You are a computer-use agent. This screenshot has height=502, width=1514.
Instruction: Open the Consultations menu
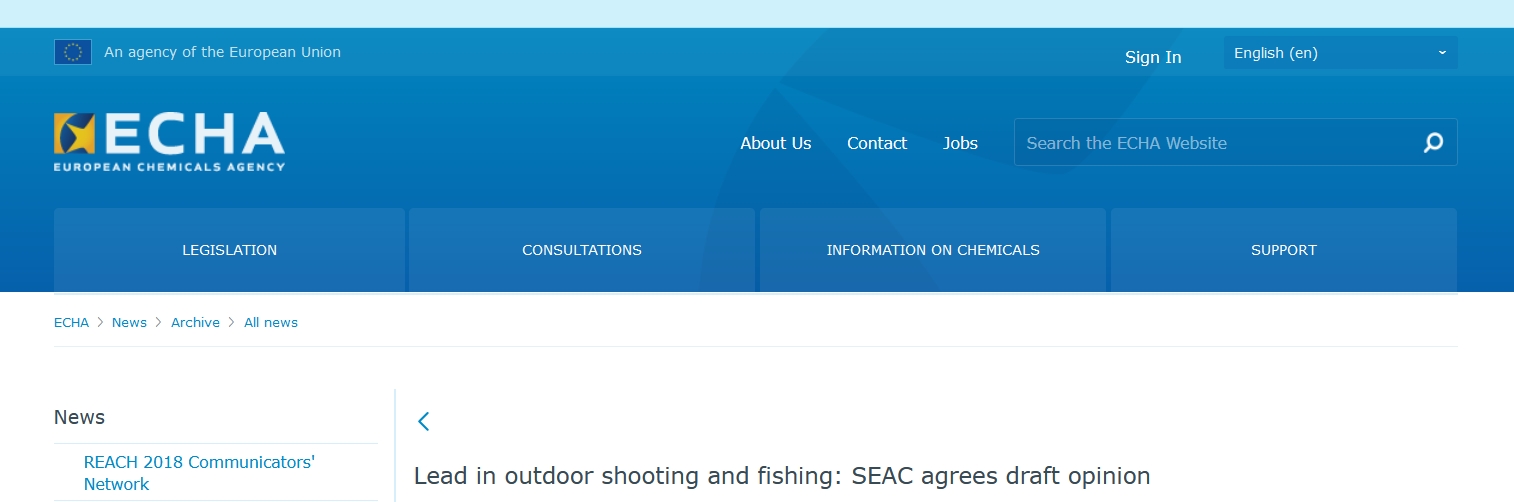point(582,250)
